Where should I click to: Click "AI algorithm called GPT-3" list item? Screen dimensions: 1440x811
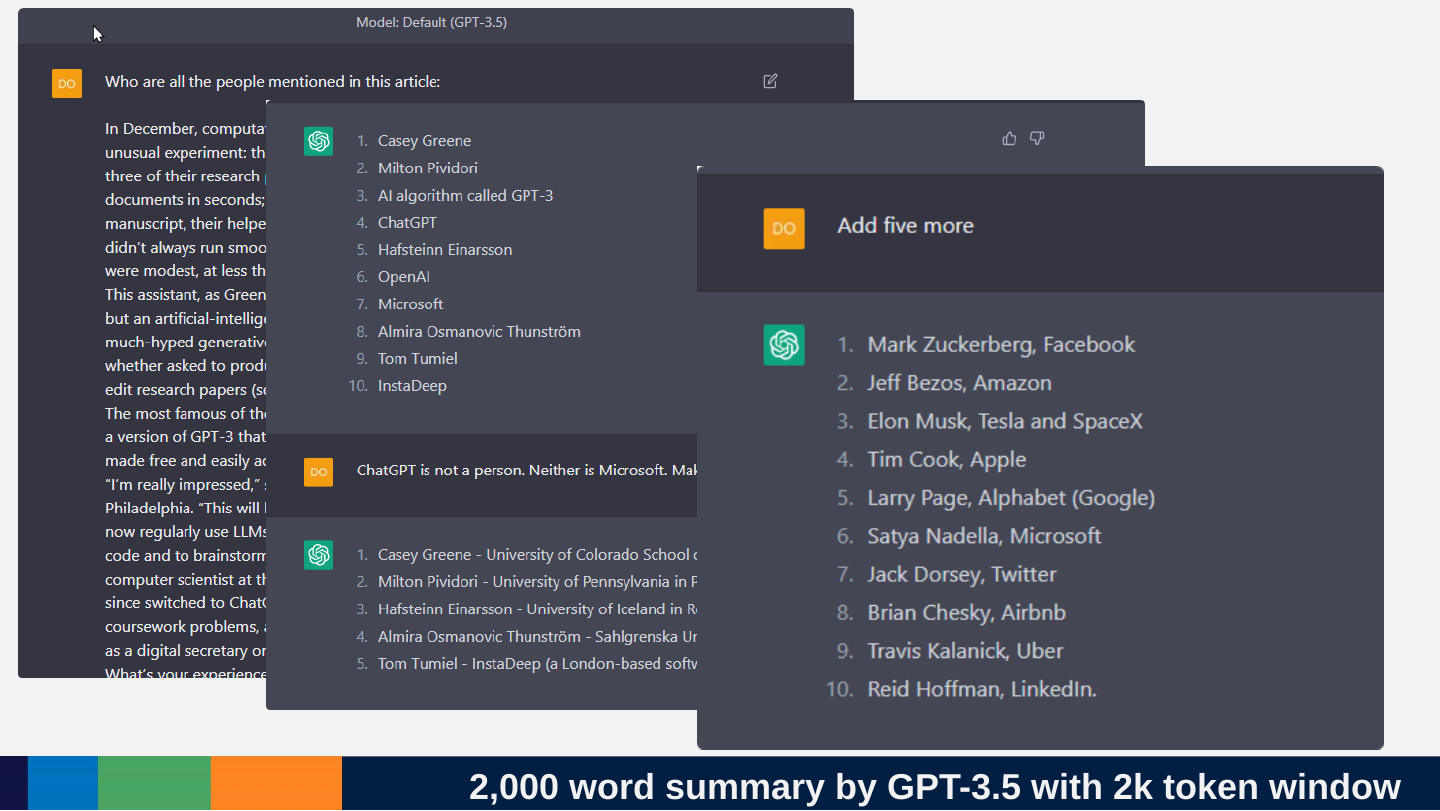tap(465, 195)
